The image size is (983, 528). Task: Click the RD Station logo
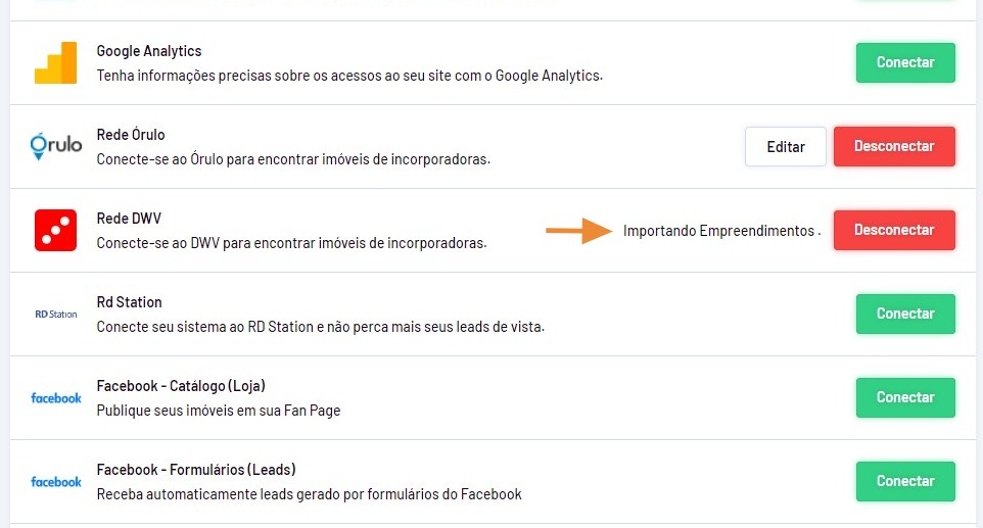click(x=56, y=314)
